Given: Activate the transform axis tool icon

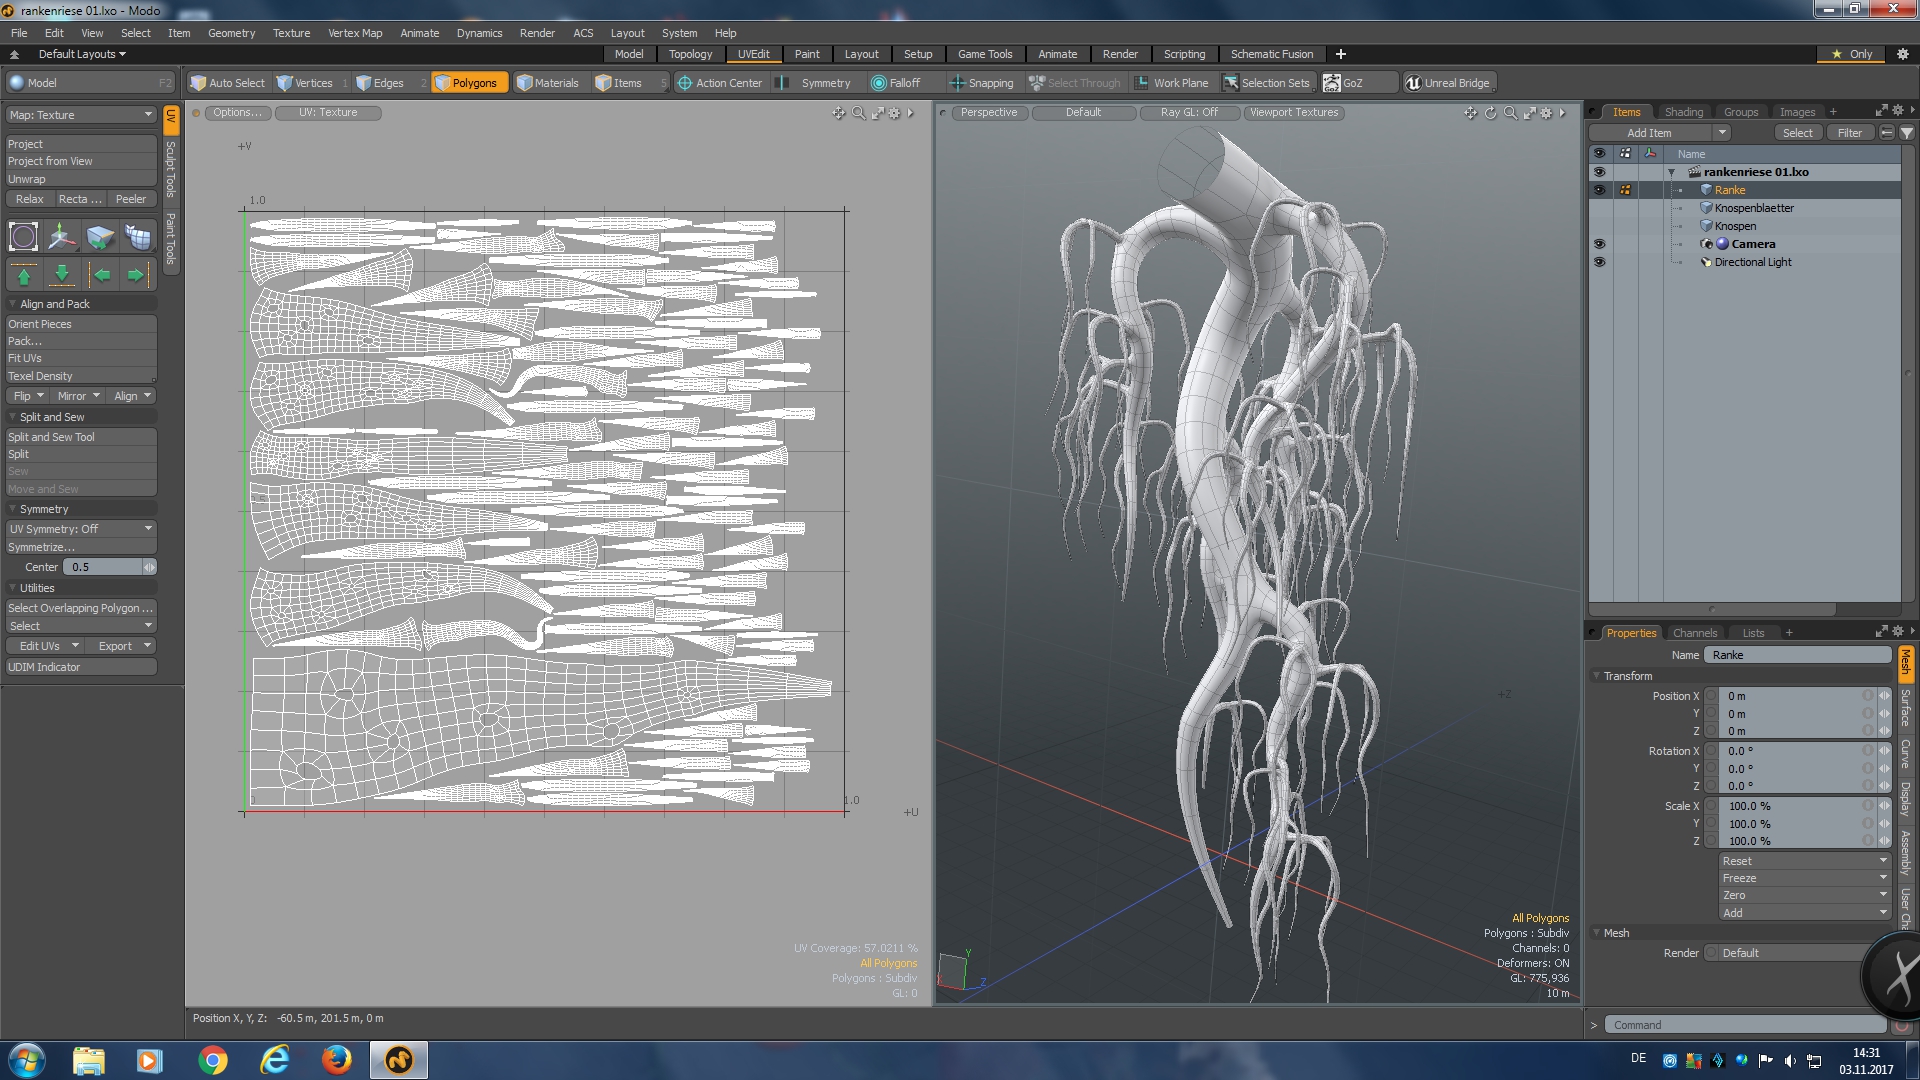Looking at the screenshot, I should pos(61,237).
